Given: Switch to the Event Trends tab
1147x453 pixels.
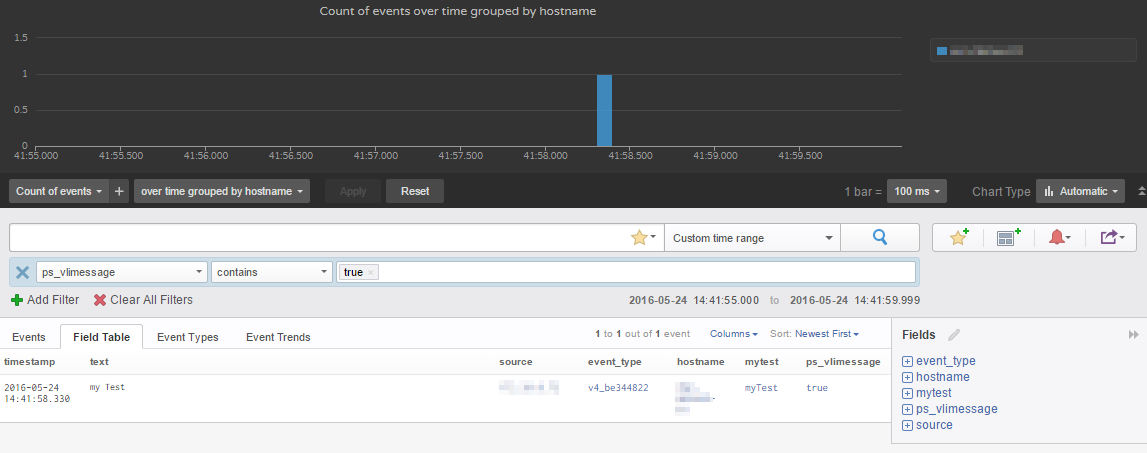Looking at the screenshot, I should tap(278, 337).
